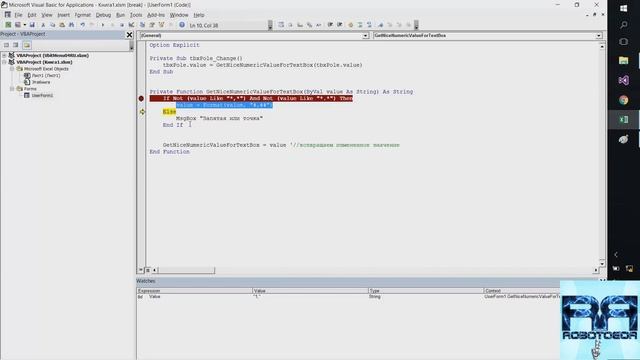Click the List Properties/Methods icon in Edit toolbar
The width and height of the screenshot is (640, 360).
[281, 25]
